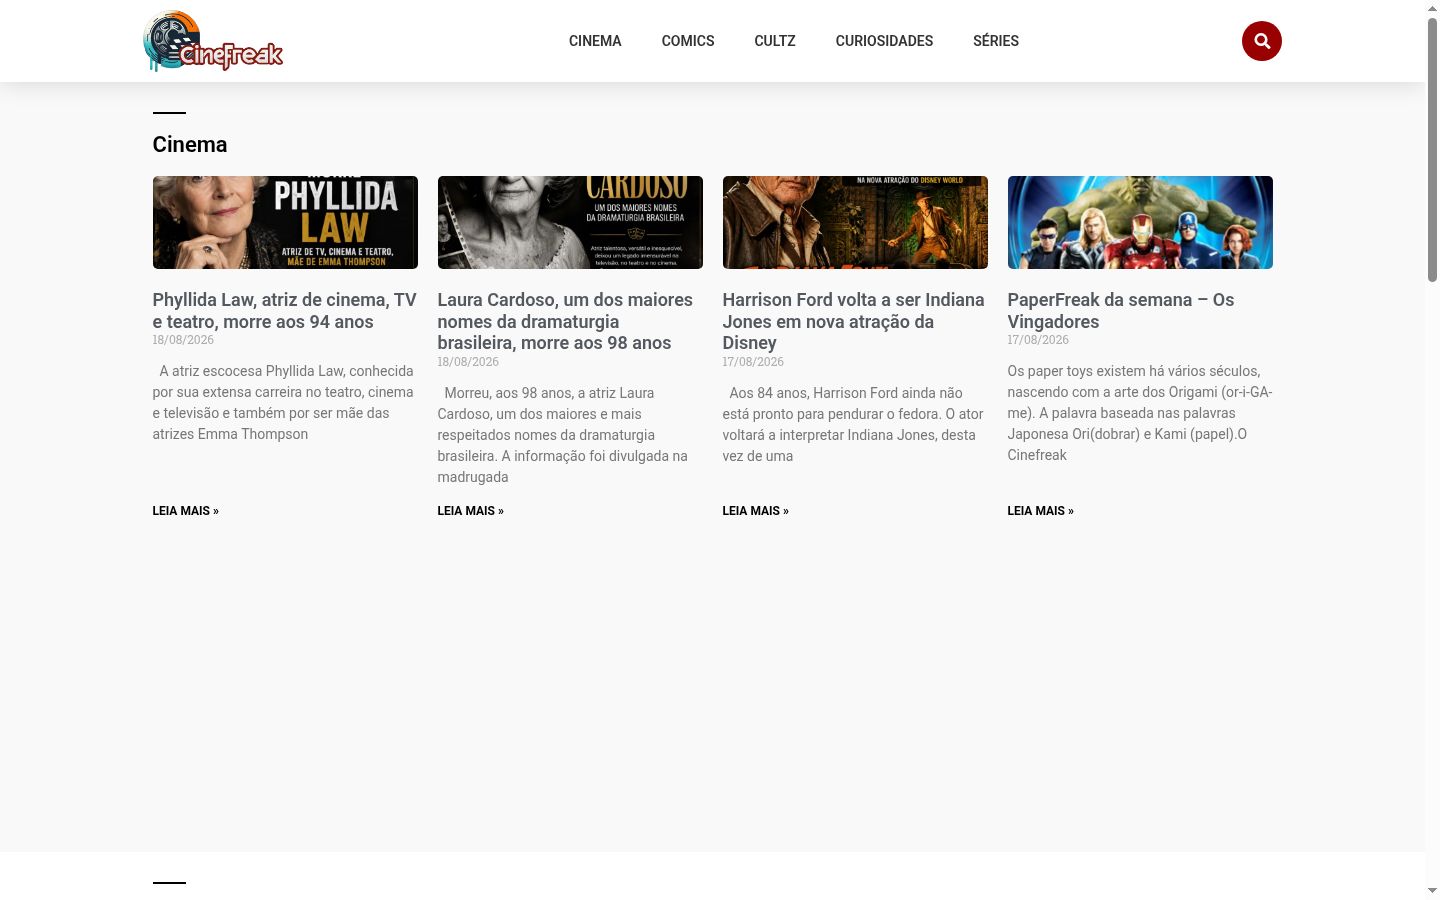The image size is (1440, 900).
Task: Click the scrollbar down arrow
Action: pyautogui.click(x=1432, y=891)
